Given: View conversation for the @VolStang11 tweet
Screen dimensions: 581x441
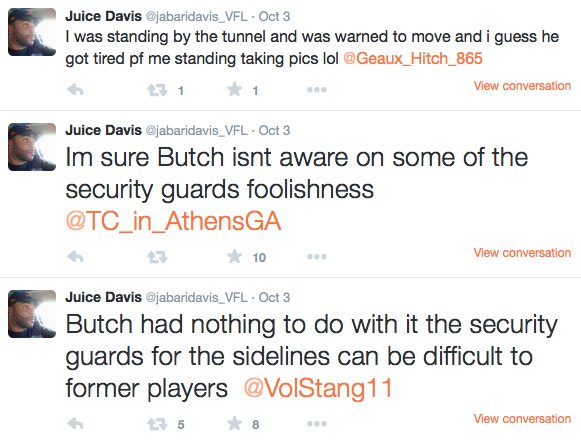Looking at the screenshot, I should [522, 419].
